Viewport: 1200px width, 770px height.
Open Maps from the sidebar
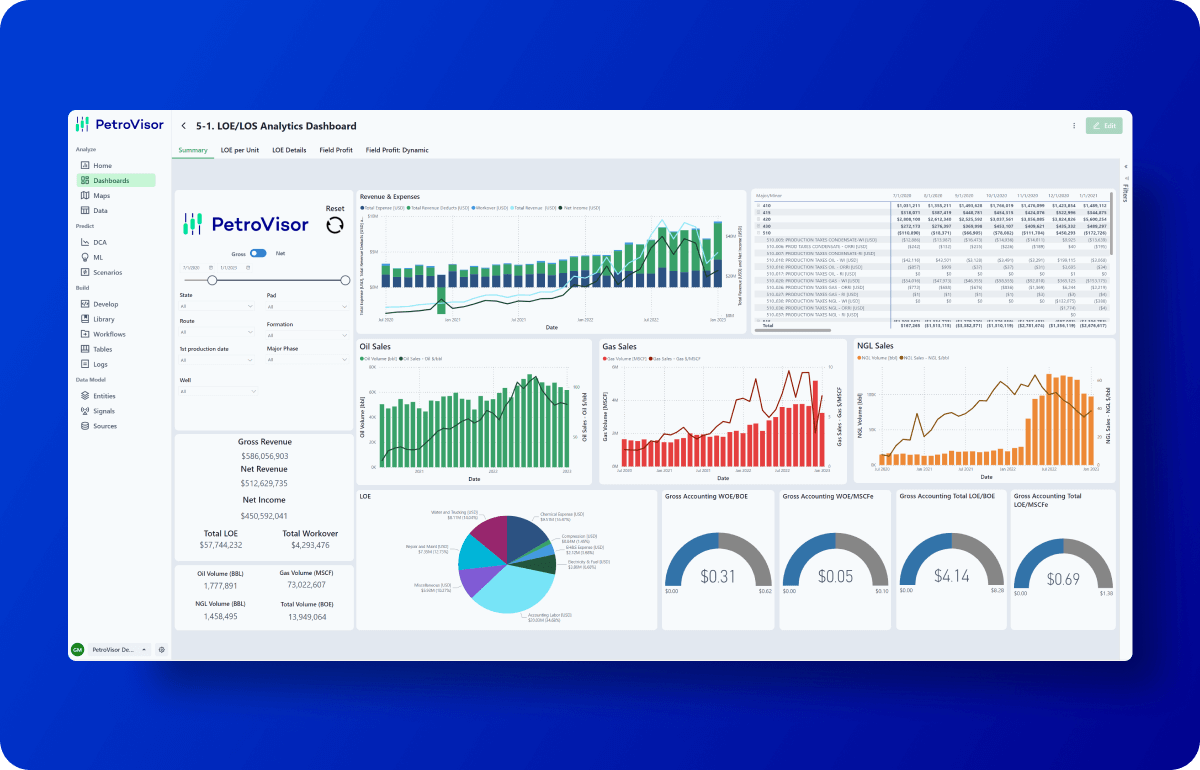101,196
